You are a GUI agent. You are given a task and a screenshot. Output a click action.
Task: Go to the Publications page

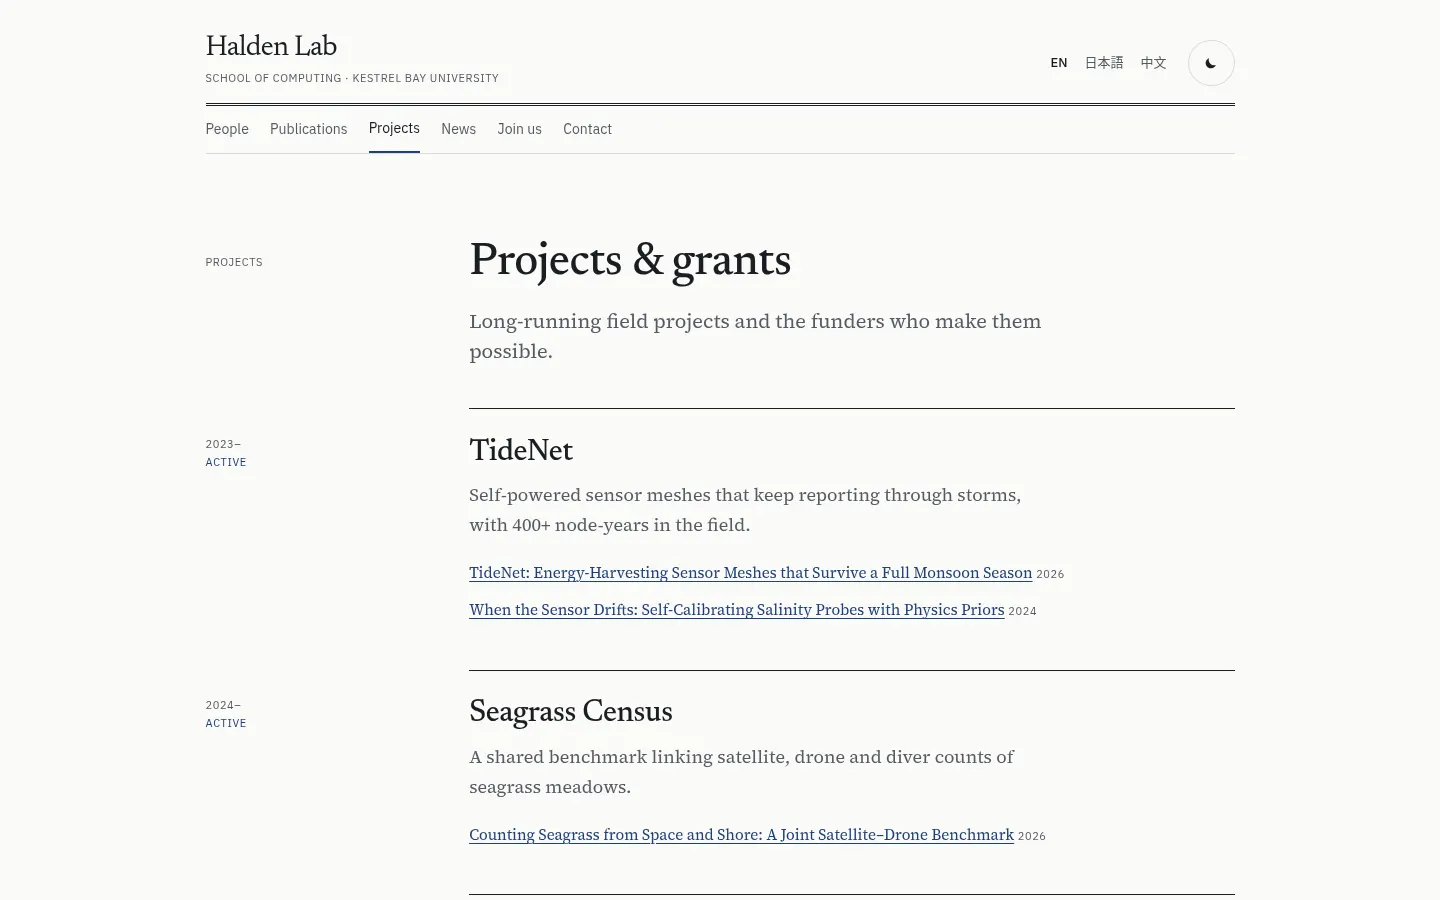309,129
